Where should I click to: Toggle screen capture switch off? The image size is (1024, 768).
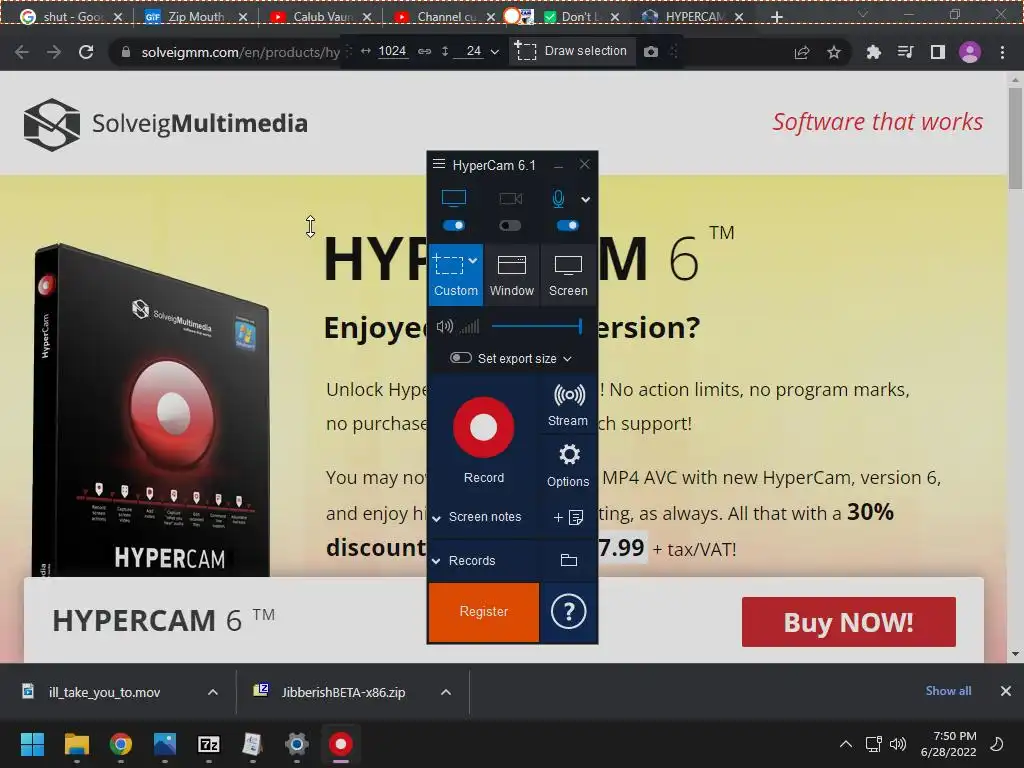pyautogui.click(x=454, y=225)
